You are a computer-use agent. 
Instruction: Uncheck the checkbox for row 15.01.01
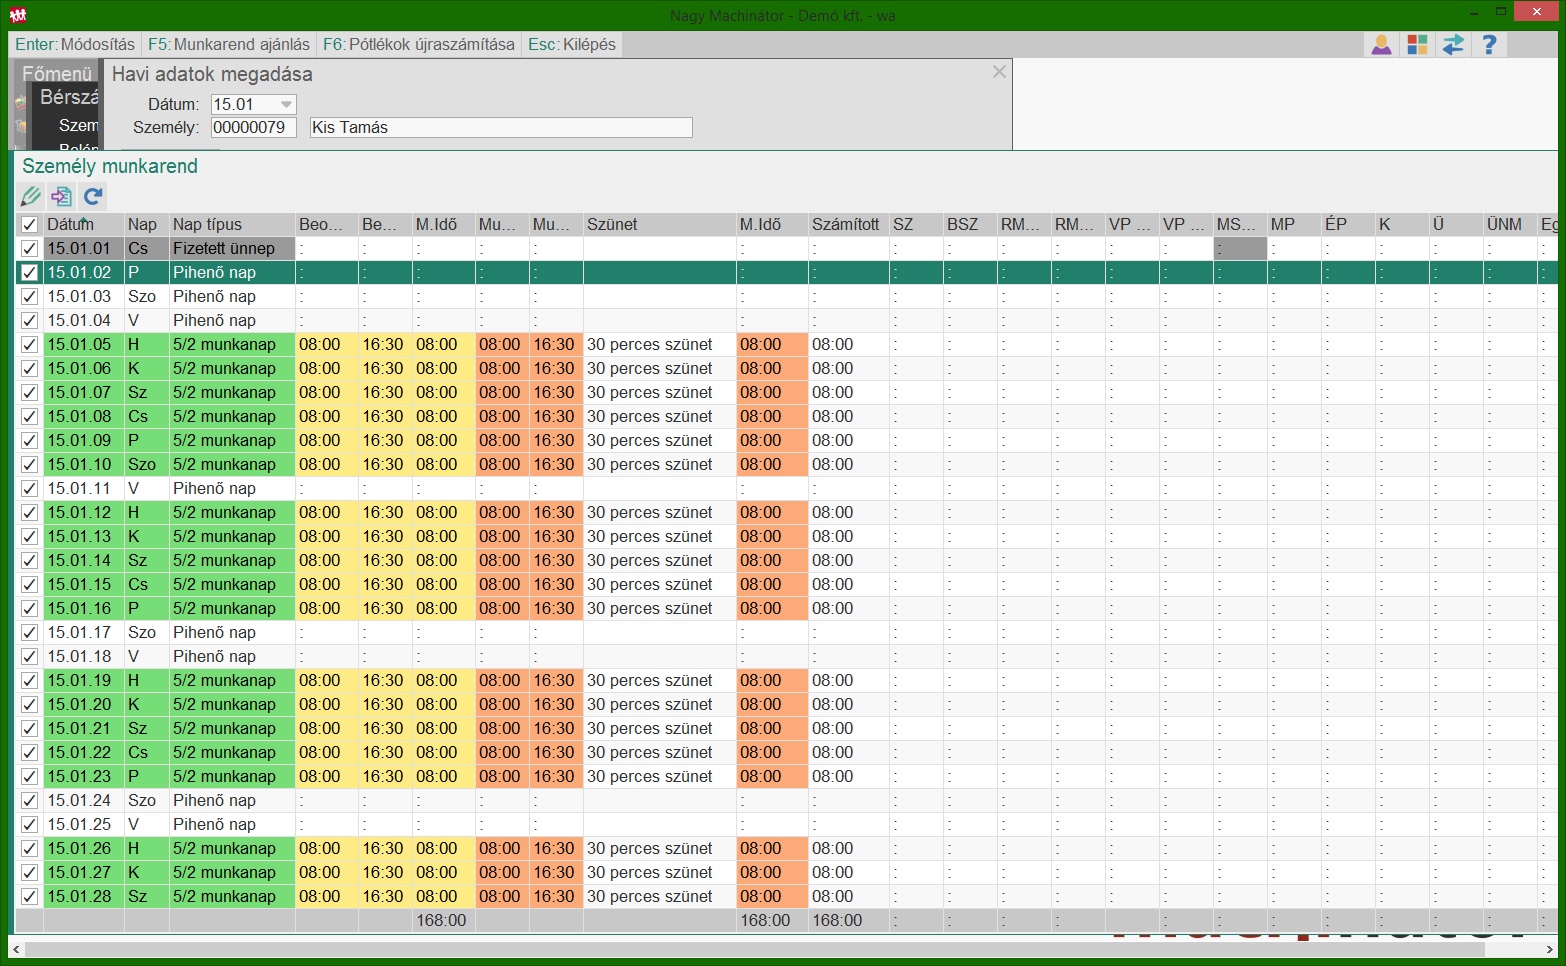click(30, 249)
